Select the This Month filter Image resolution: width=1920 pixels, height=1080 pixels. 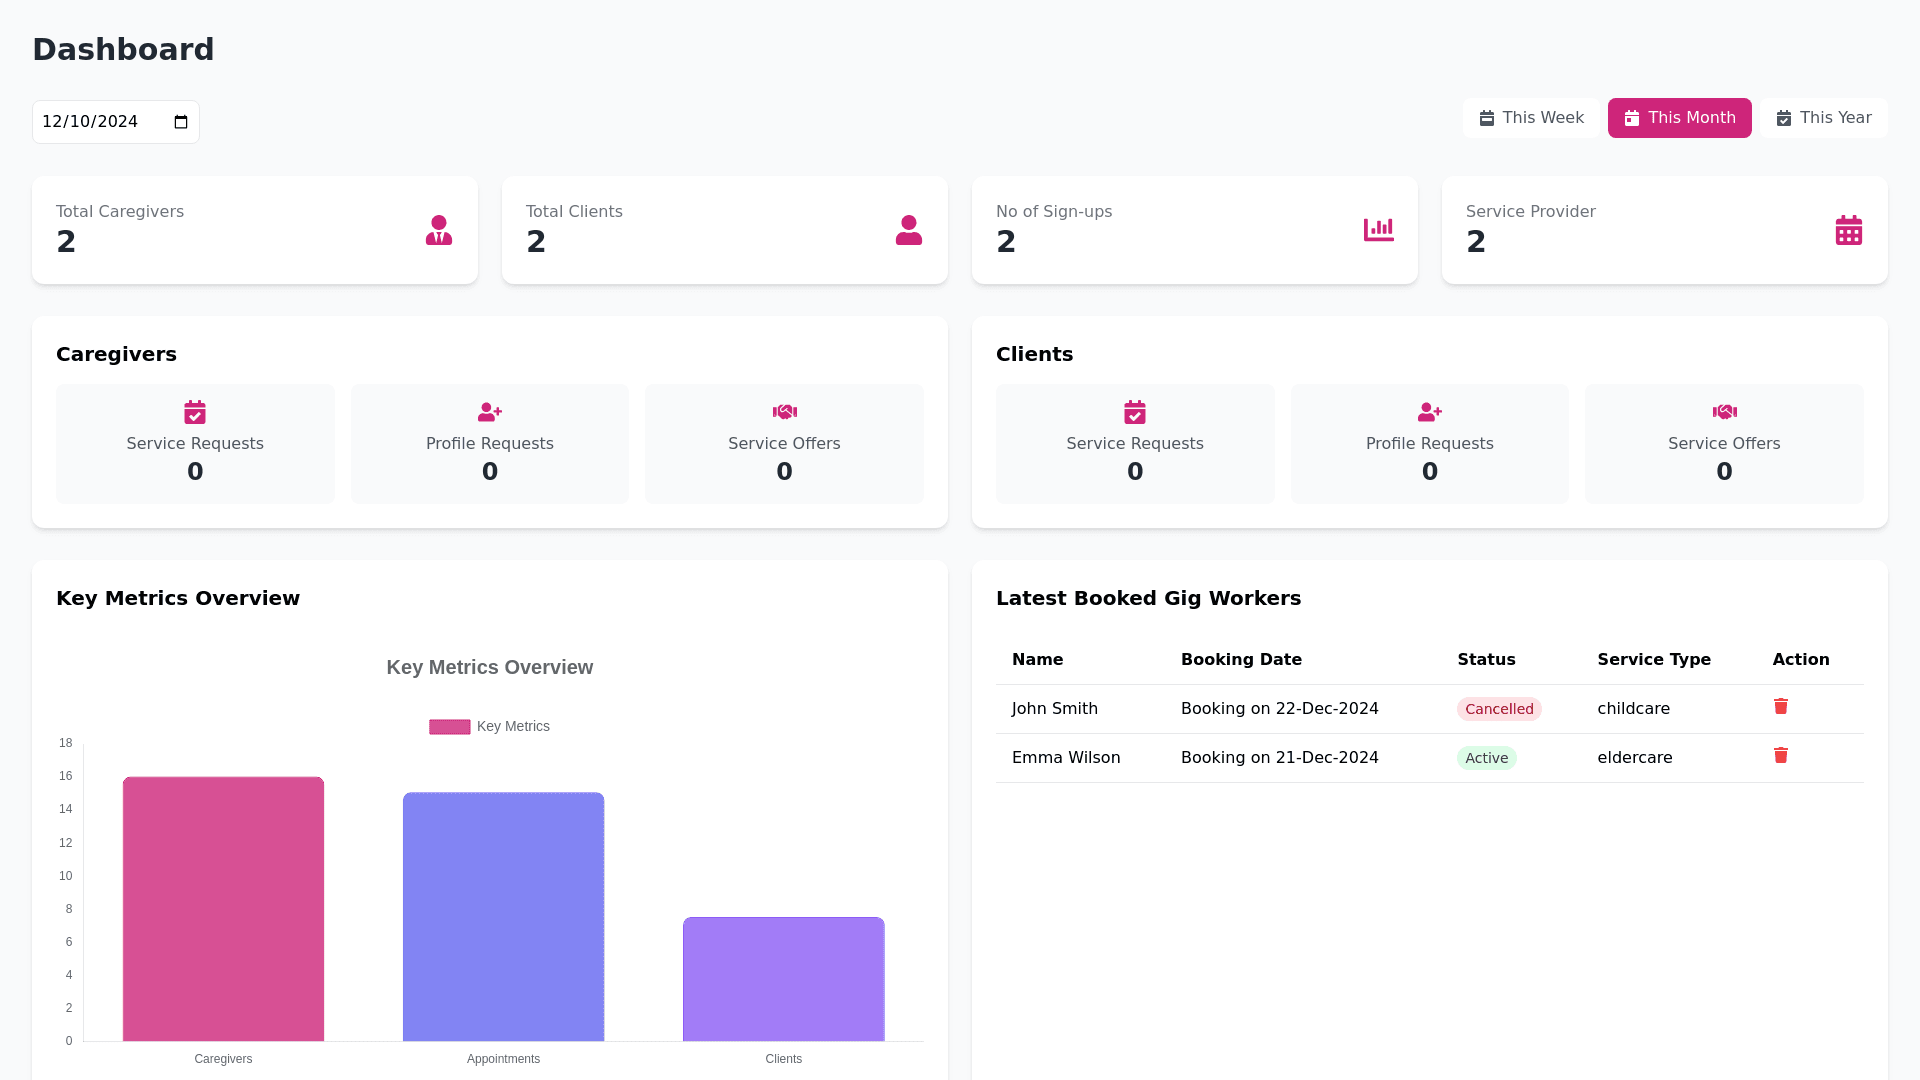point(1679,118)
